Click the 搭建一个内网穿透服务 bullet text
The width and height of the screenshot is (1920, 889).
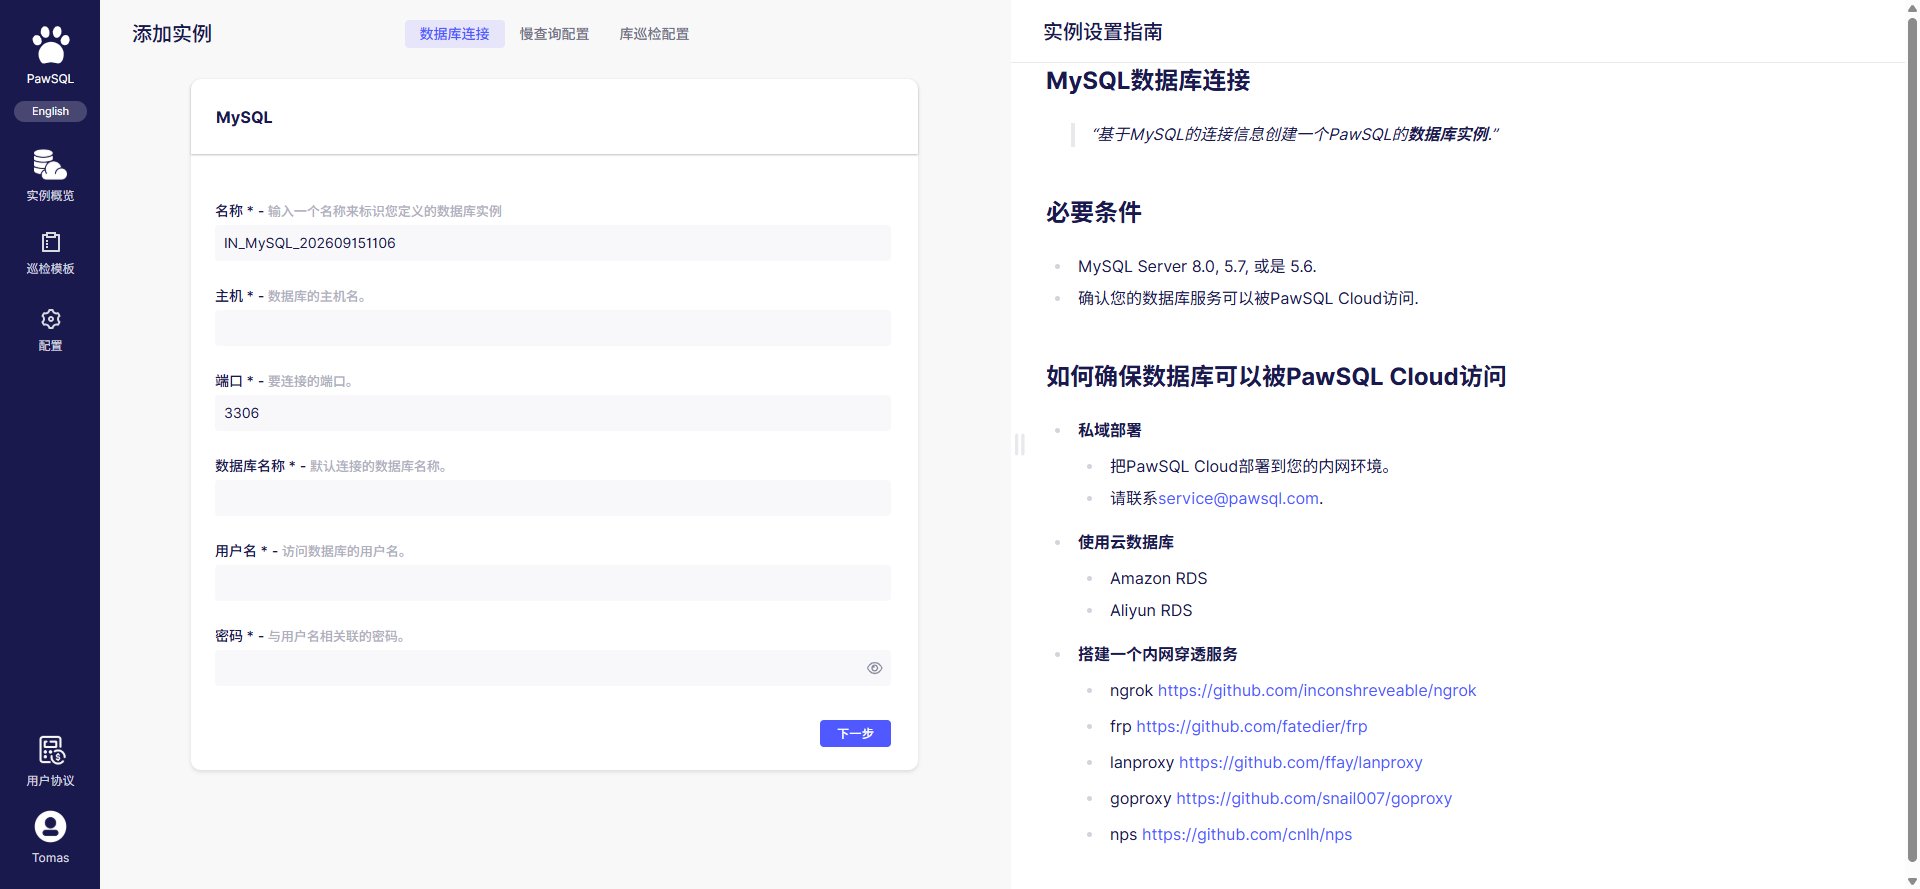tap(1158, 654)
